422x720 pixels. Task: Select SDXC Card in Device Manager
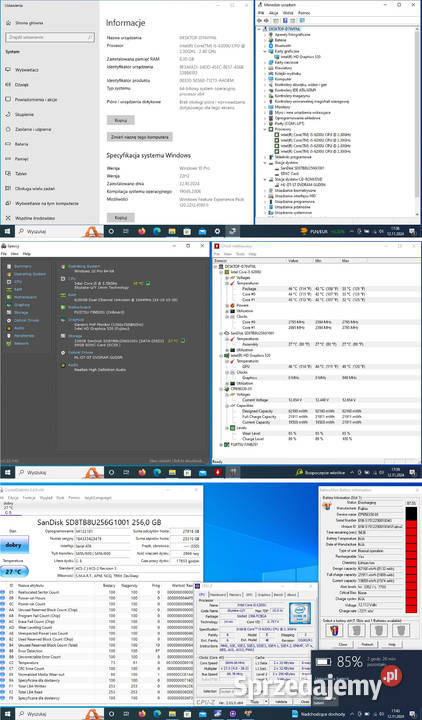click(x=288, y=174)
